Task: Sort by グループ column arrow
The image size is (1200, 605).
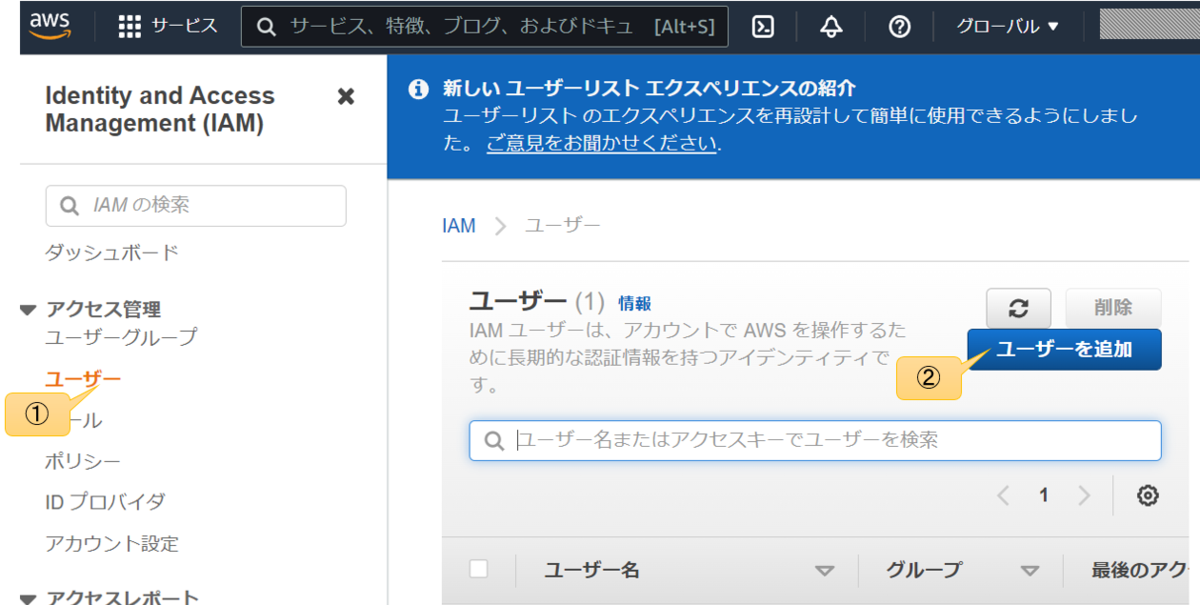Action: pos(1030,571)
